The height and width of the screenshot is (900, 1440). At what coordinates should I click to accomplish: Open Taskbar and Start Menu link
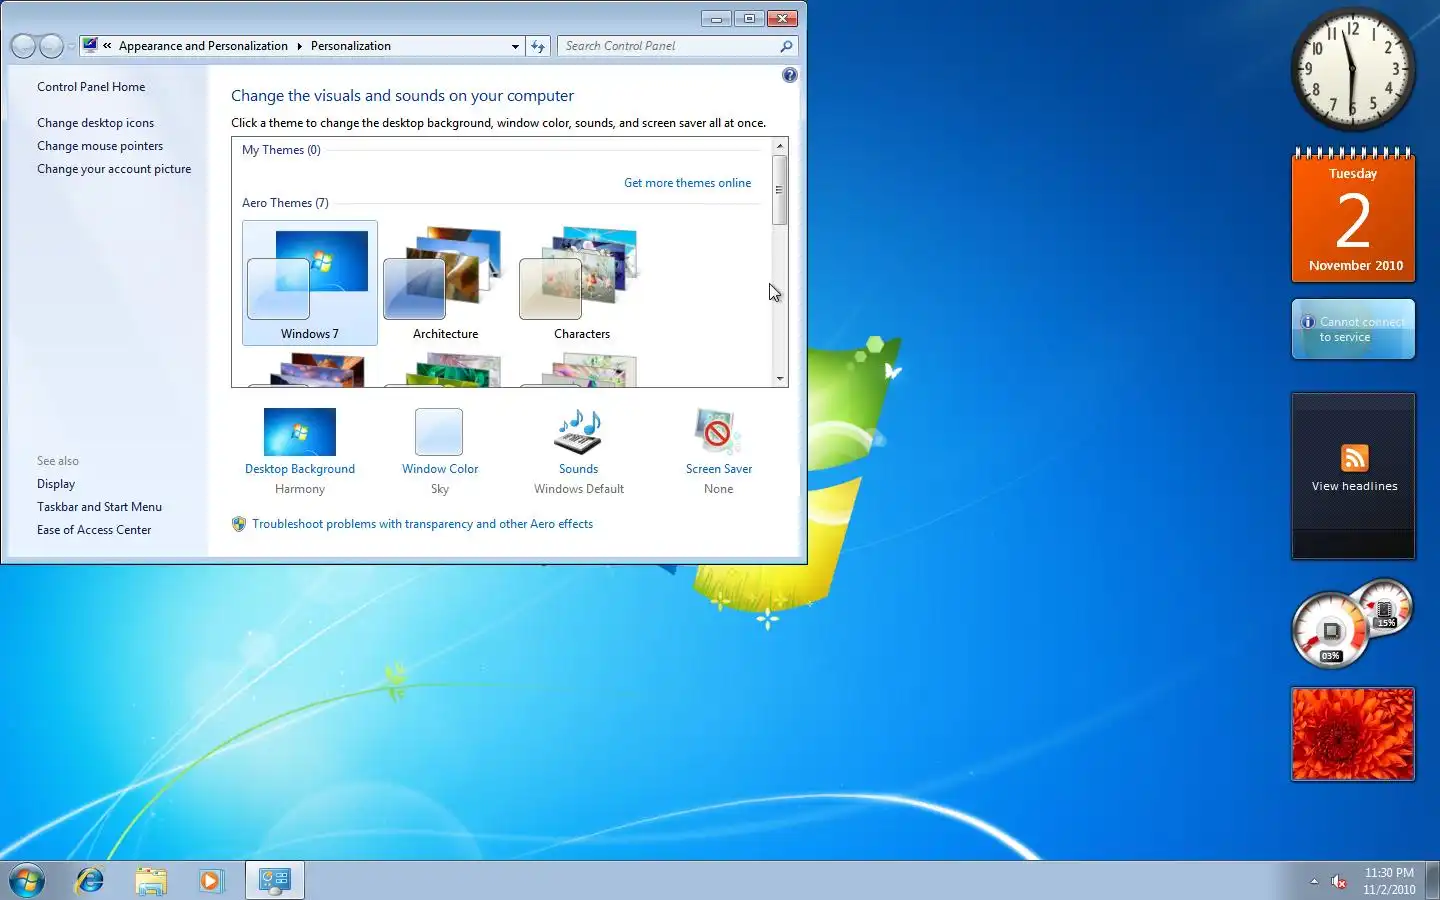coord(99,507)
